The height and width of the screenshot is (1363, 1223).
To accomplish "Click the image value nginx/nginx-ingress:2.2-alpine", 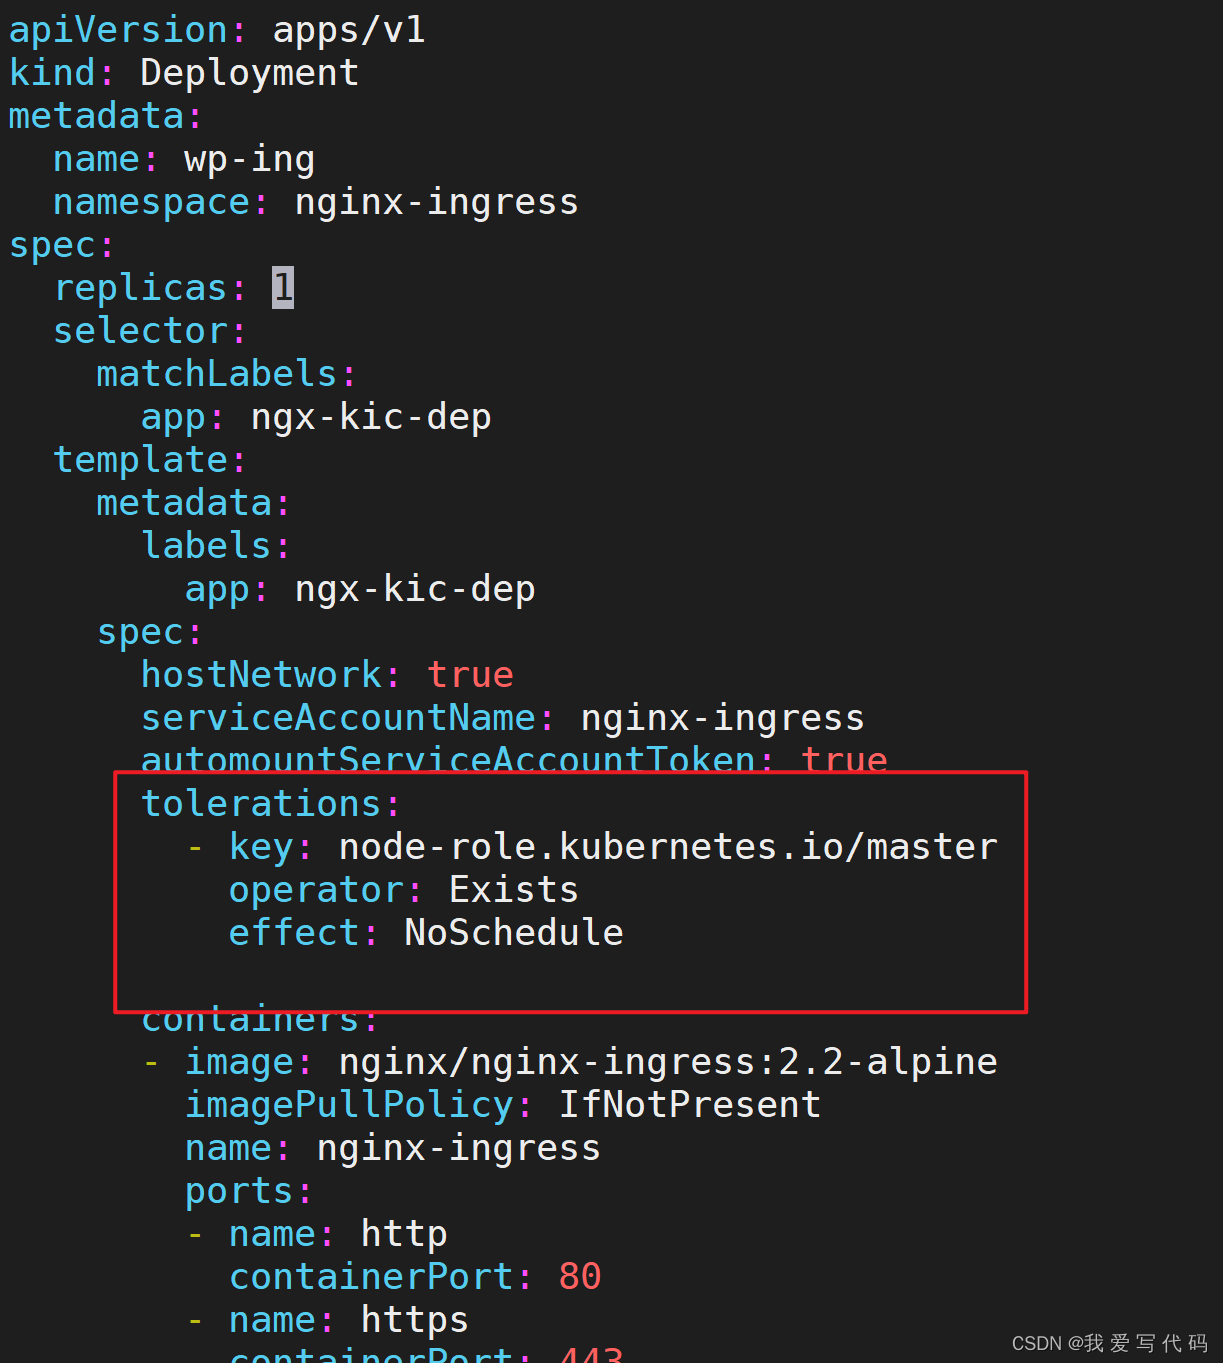I will click(667, 1061).
